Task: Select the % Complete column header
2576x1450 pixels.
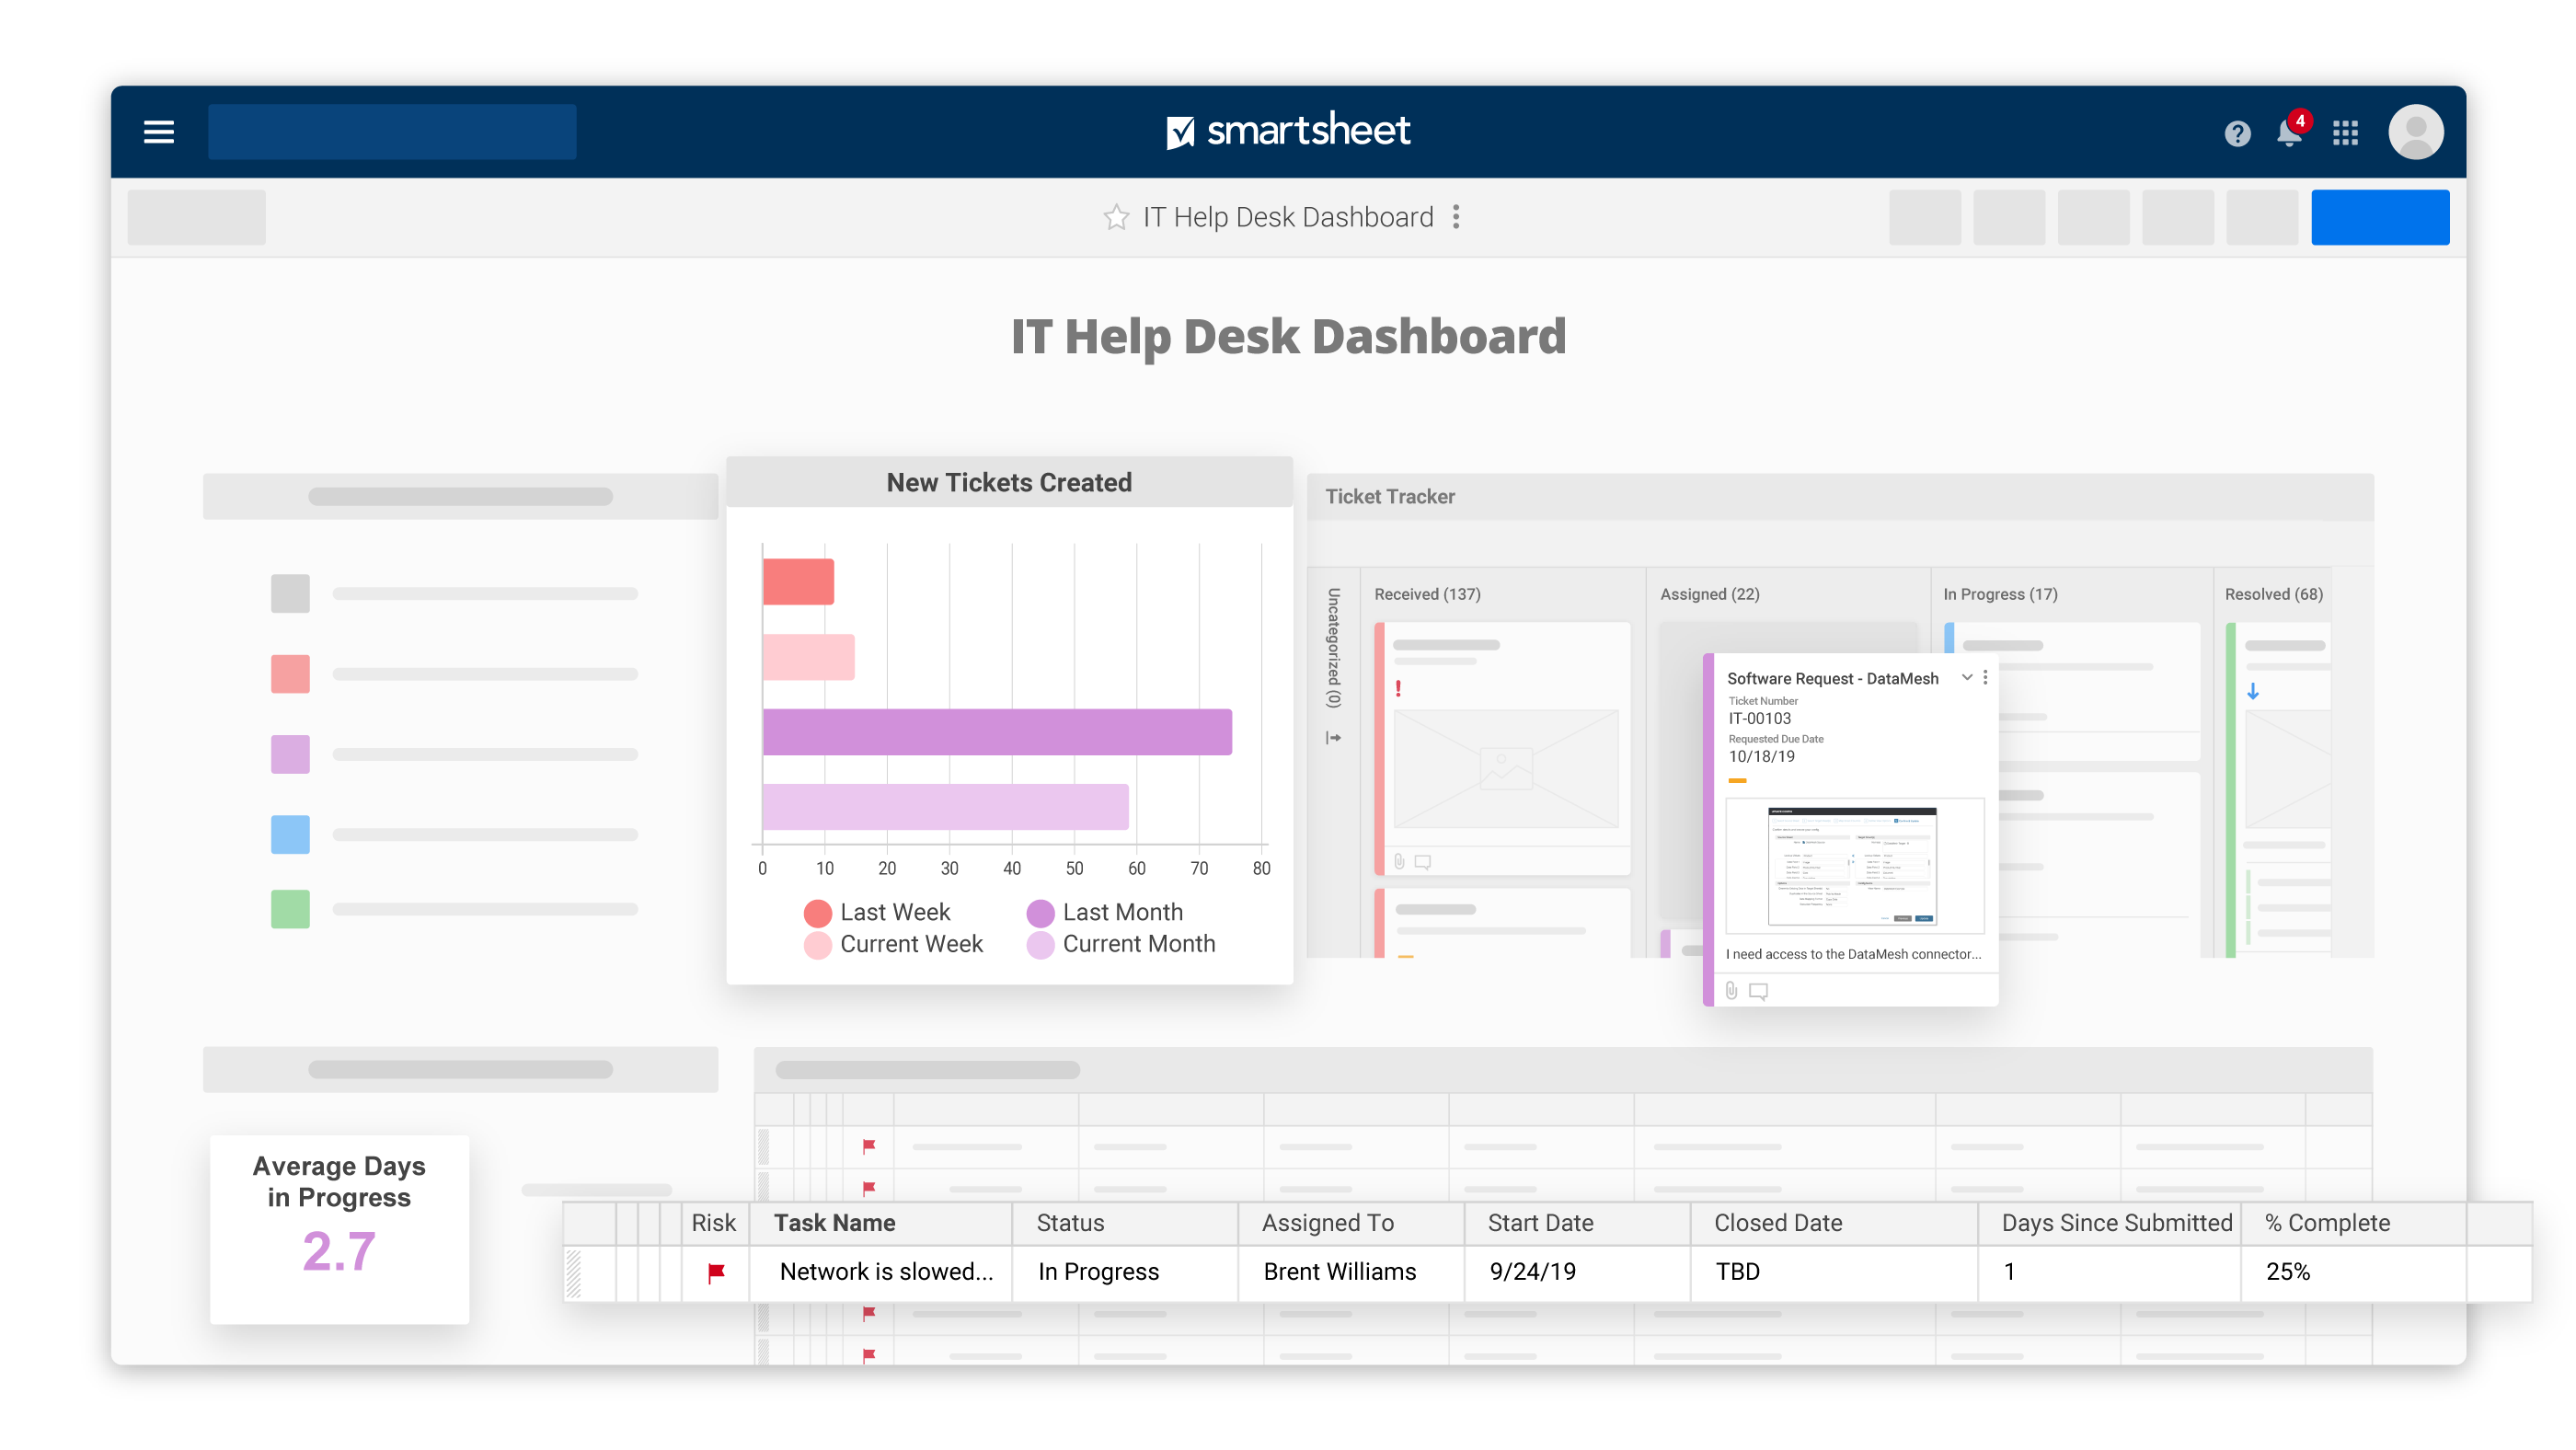Action: (x=2327, y=1222)
